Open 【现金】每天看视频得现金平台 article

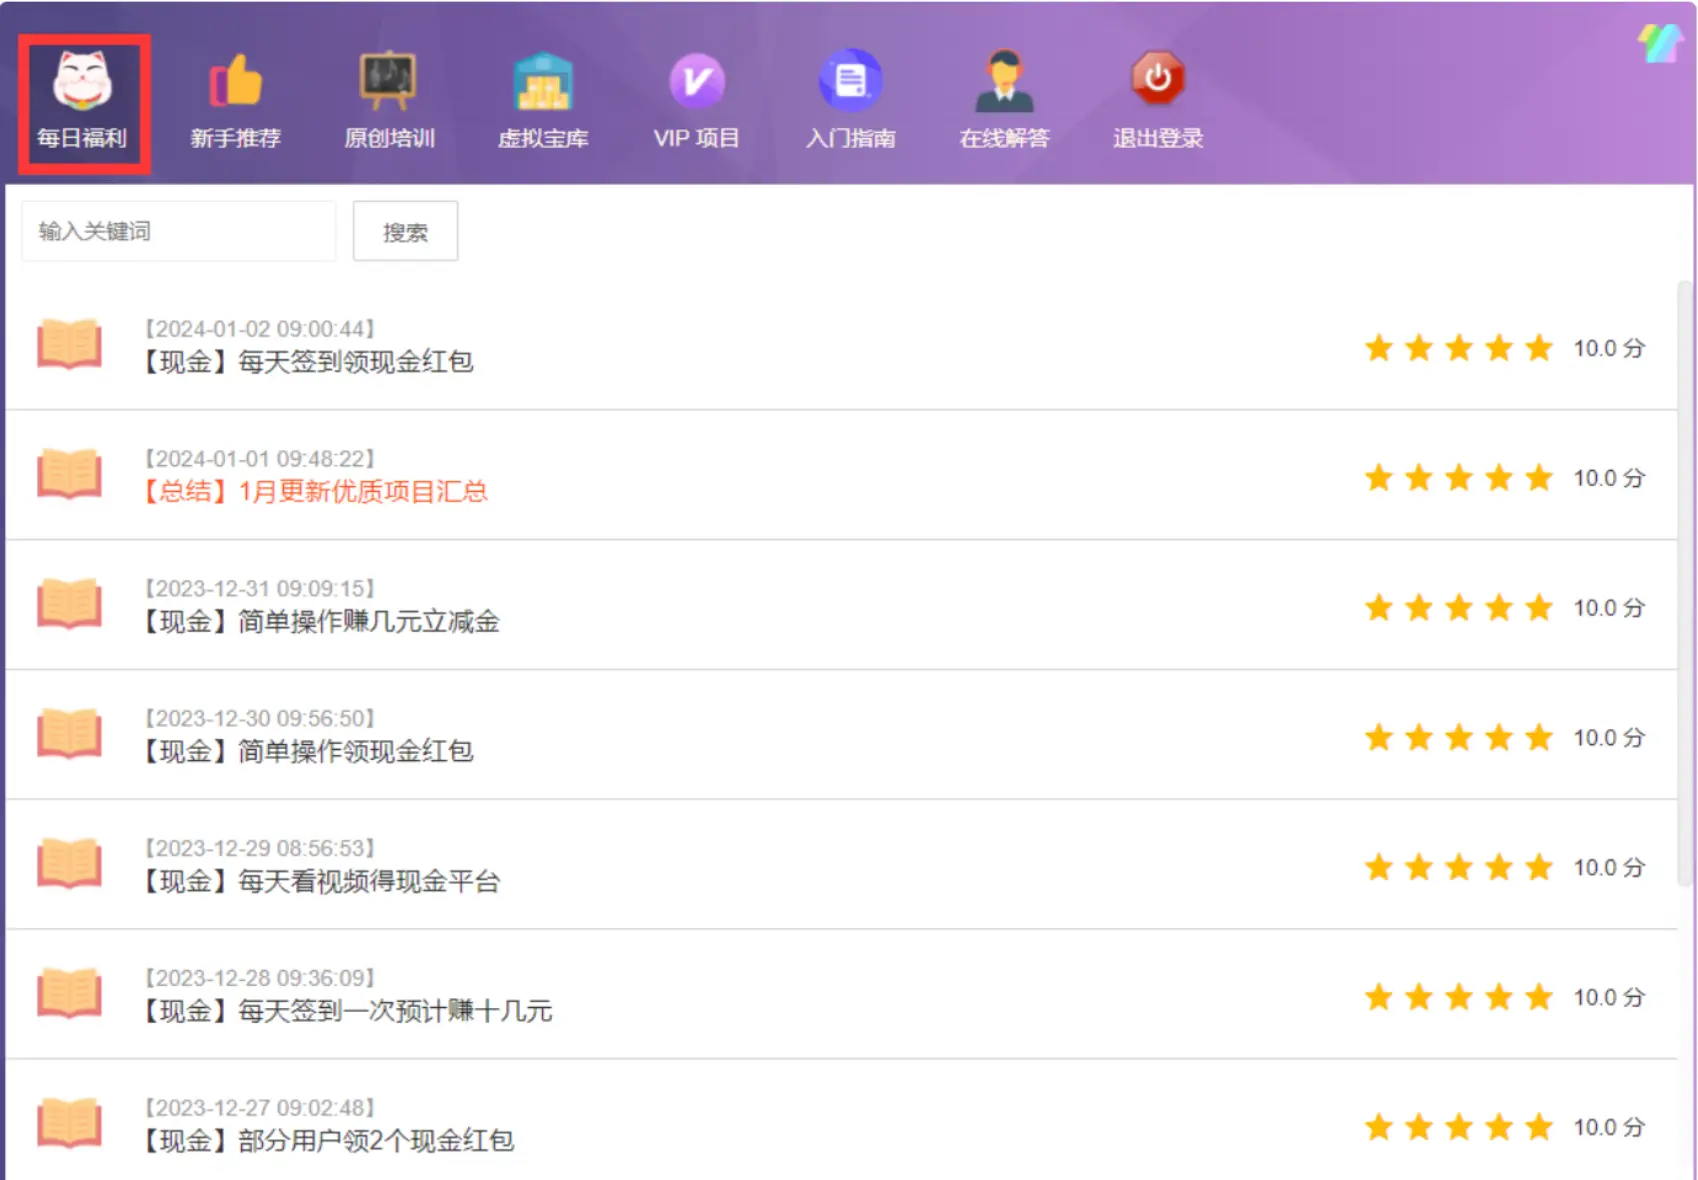[x=319, y=882]
